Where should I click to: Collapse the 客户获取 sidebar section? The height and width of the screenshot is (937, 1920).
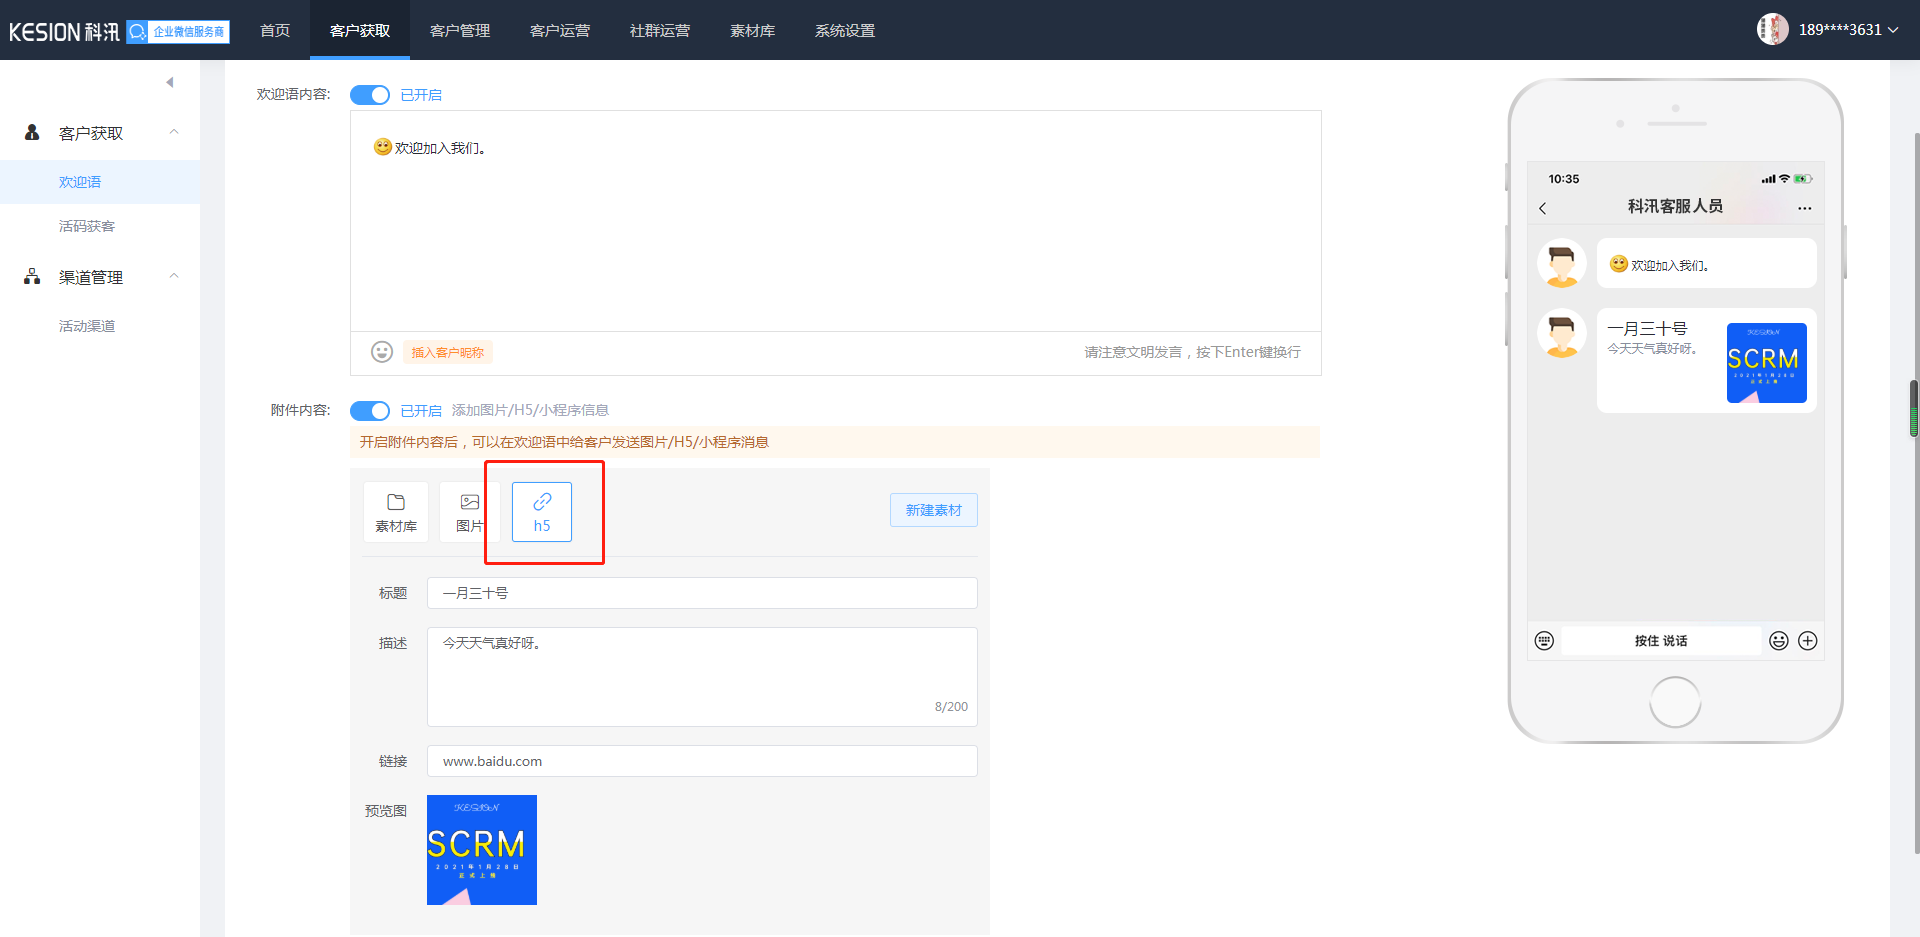[174, 133]
